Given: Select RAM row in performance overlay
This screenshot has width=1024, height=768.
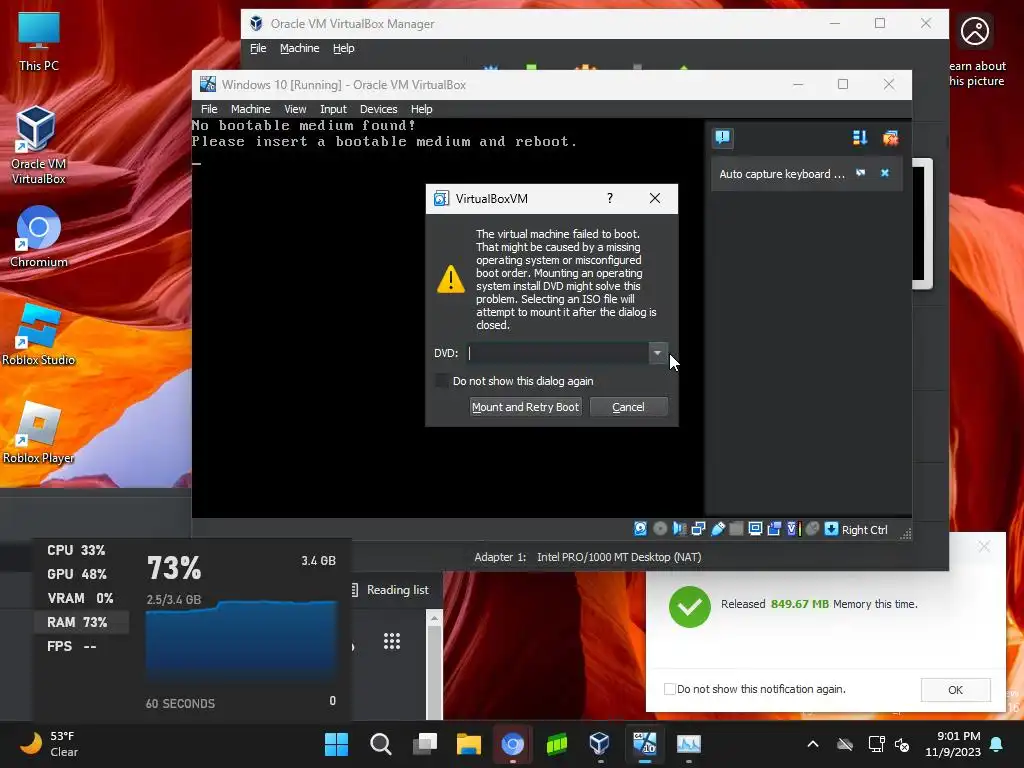Looking at the screenshot, I should [81, 622].
